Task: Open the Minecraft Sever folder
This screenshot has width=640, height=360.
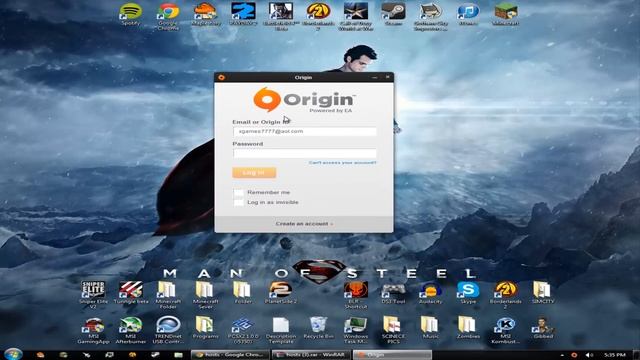Action: pyautogui.click(x=205, y=295)
